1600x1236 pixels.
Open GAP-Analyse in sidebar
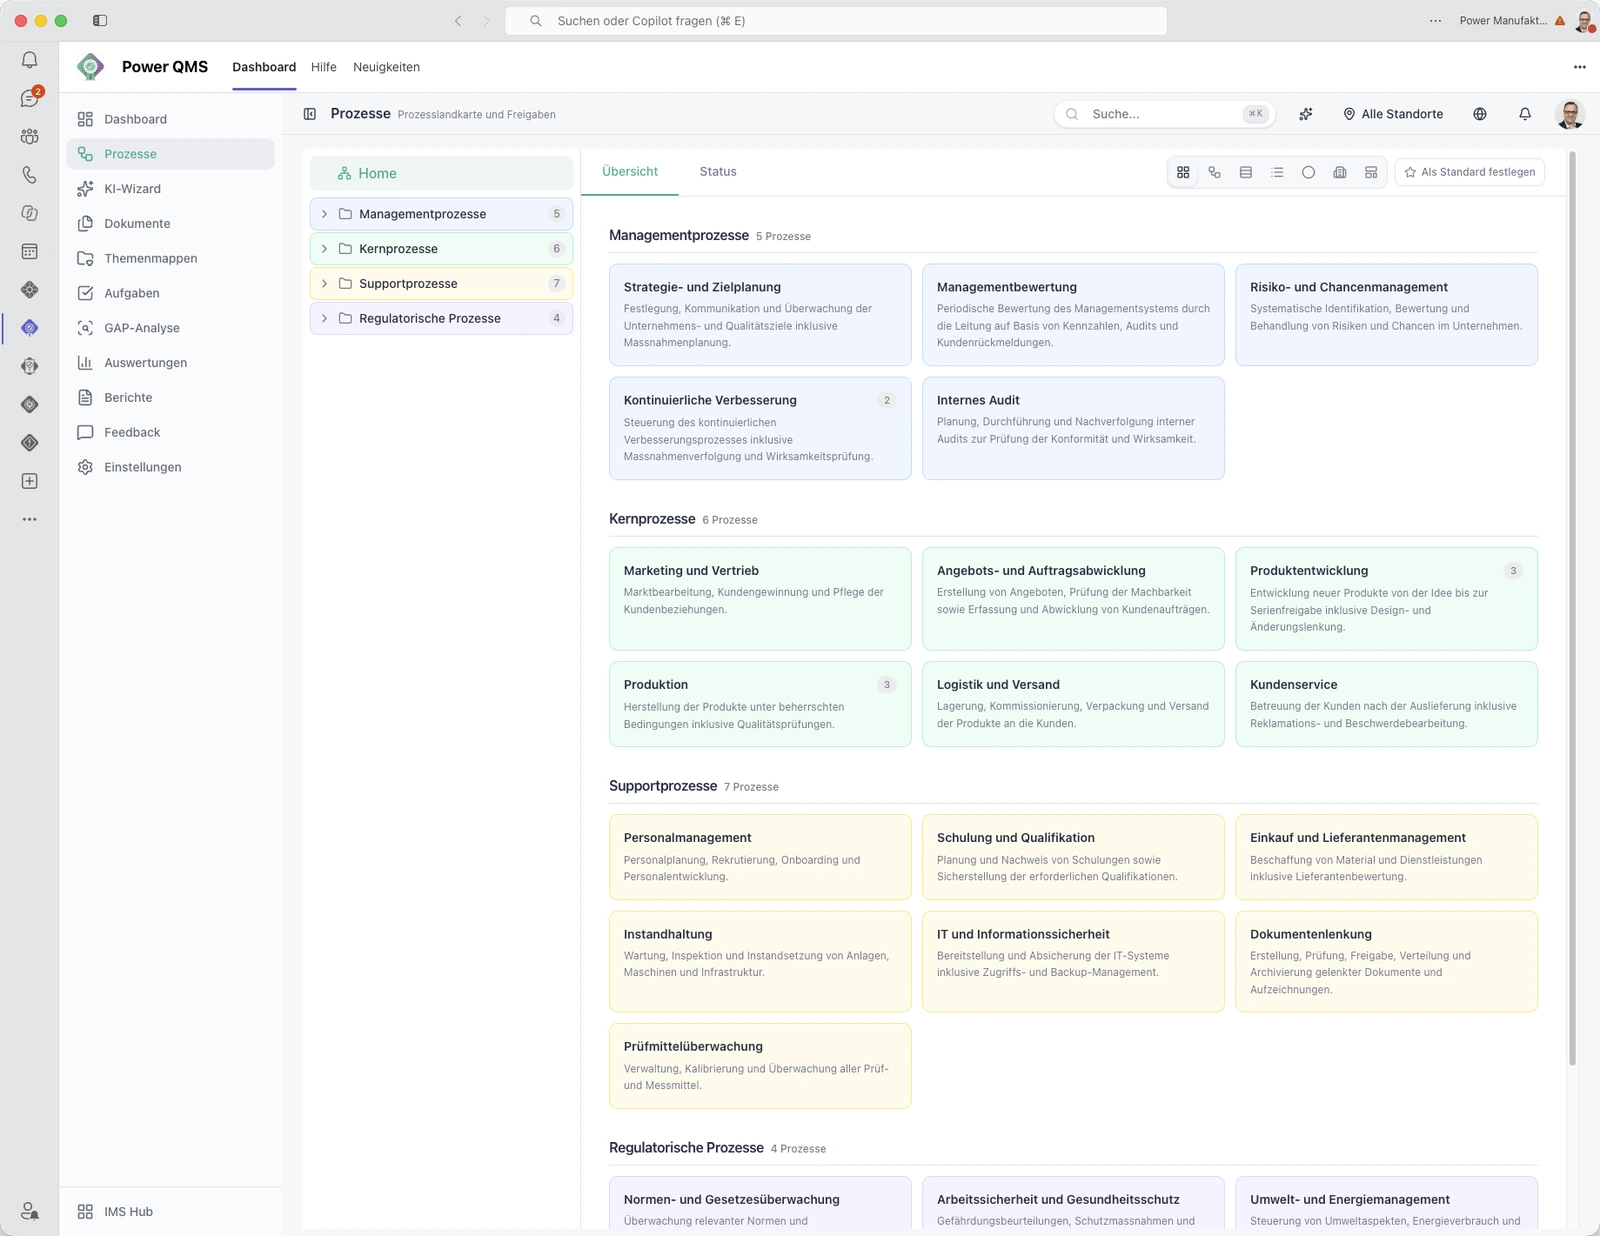pyautogui.click(x=170, y=328)
